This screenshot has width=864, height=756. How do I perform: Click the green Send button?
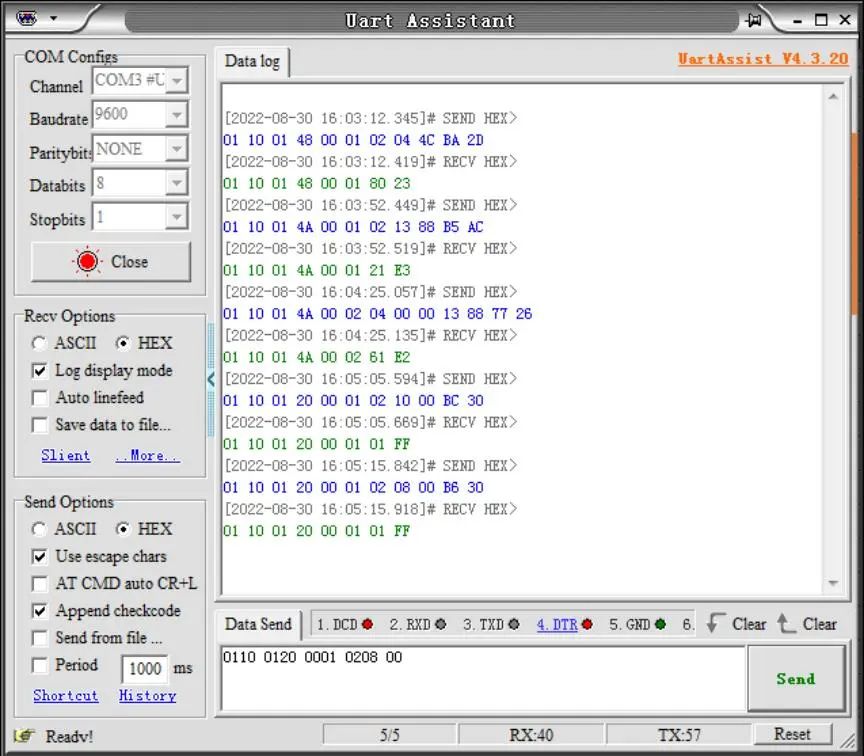(796, 679)
